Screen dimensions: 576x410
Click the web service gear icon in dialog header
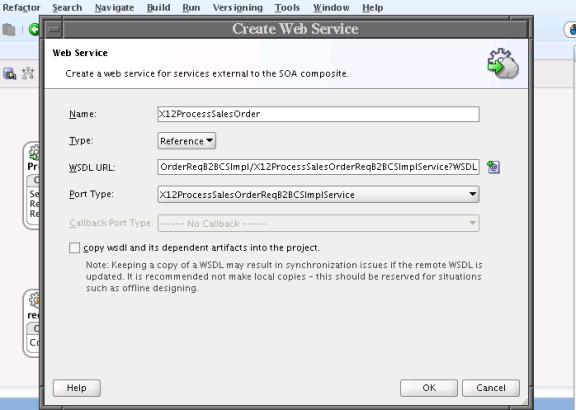[x=503, y=64]
